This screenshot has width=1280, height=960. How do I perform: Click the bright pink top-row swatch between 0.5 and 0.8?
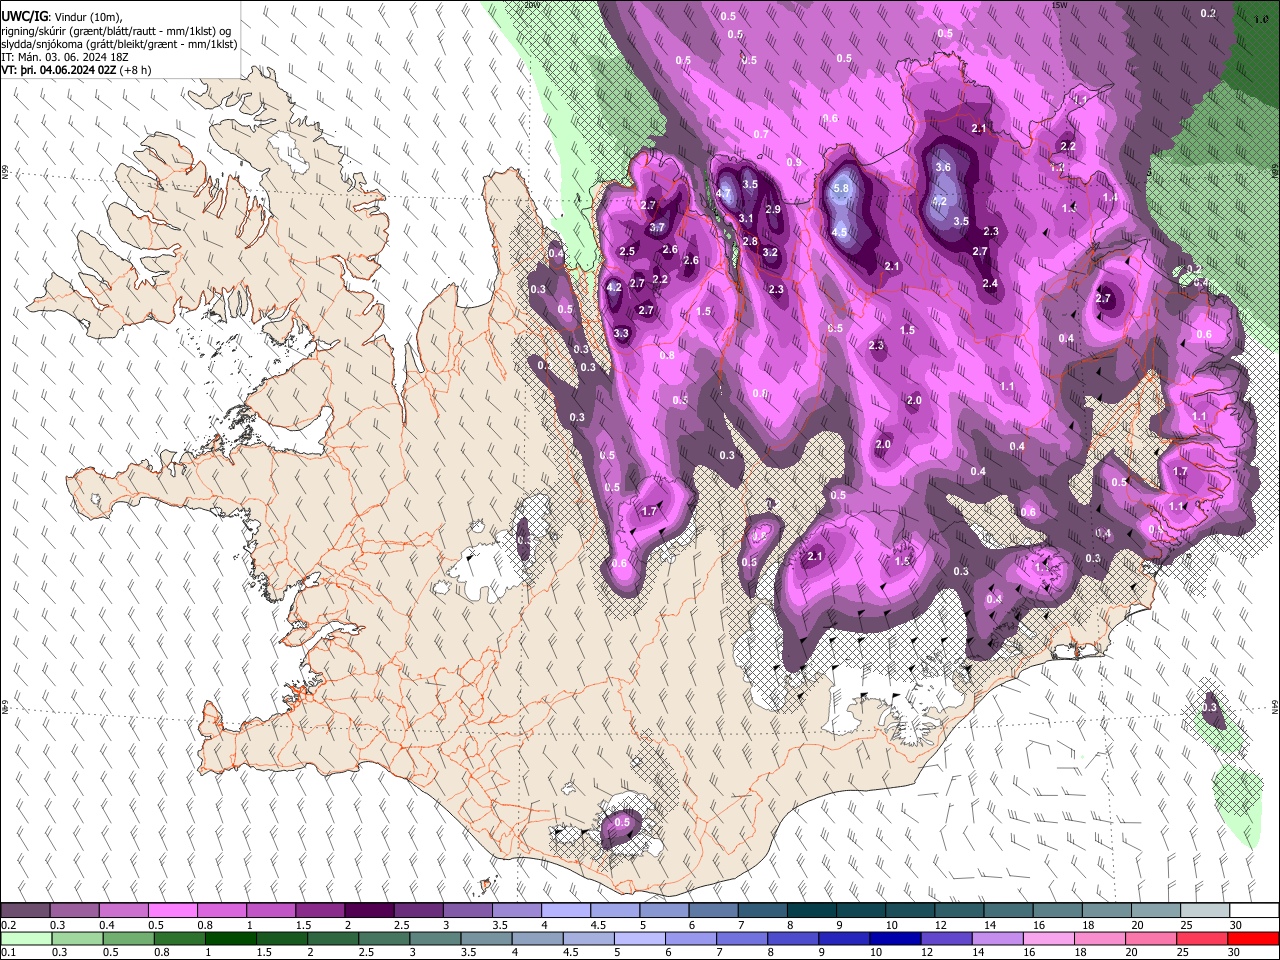tap(172, 911)
